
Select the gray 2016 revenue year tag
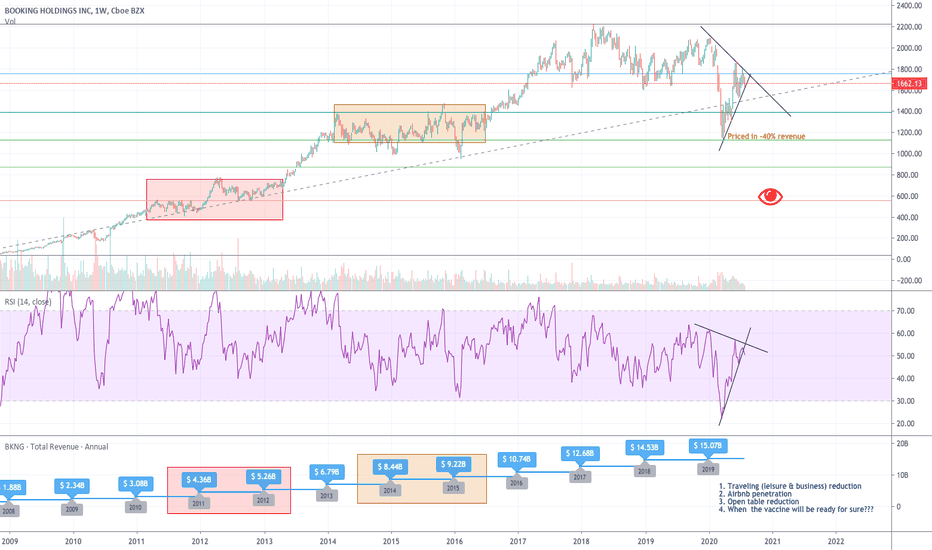coord(517,483)
